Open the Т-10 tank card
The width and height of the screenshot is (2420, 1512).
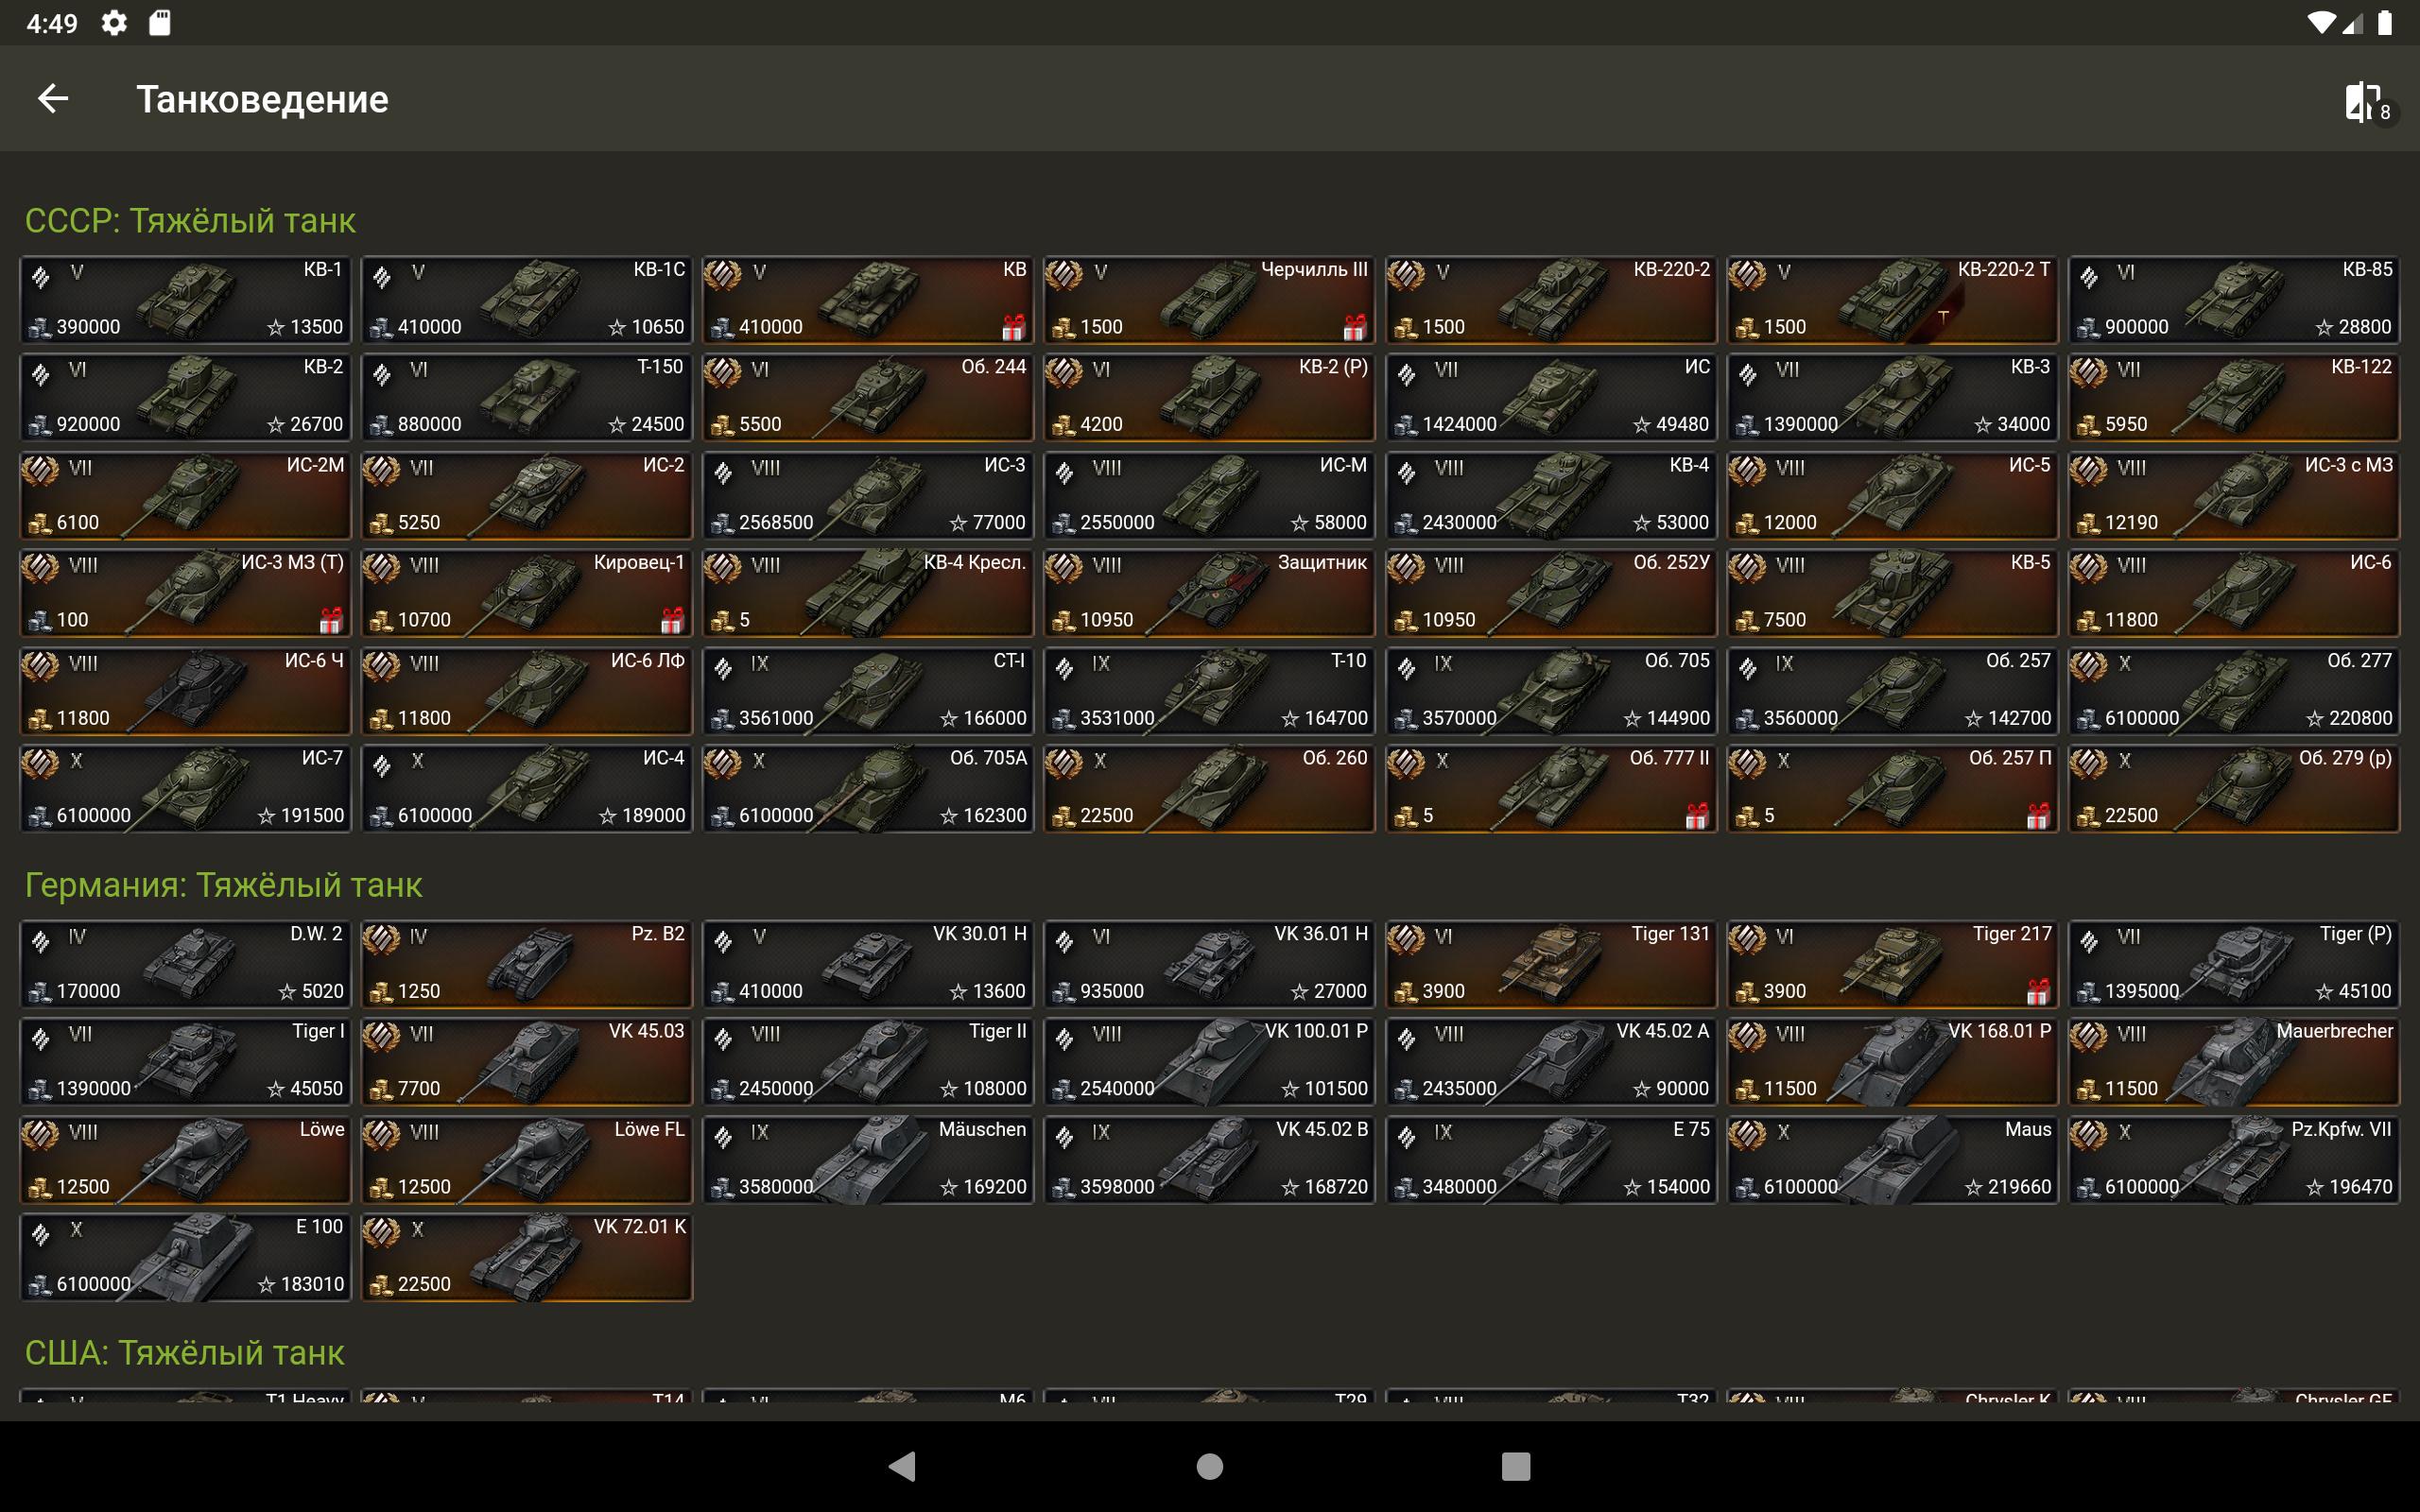1209,691
